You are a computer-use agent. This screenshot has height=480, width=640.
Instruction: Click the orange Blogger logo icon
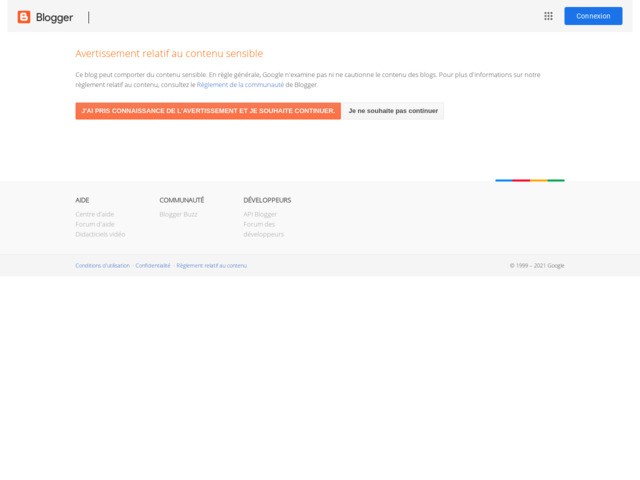[x=24, y=17]
